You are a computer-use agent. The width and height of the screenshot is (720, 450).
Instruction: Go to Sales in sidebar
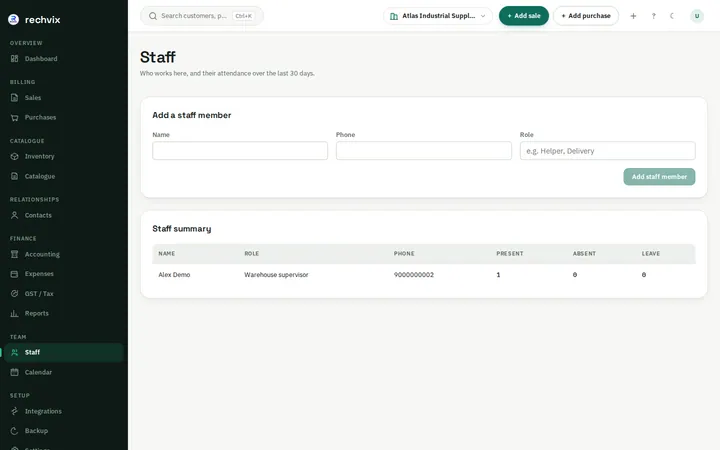pos(63,98)
